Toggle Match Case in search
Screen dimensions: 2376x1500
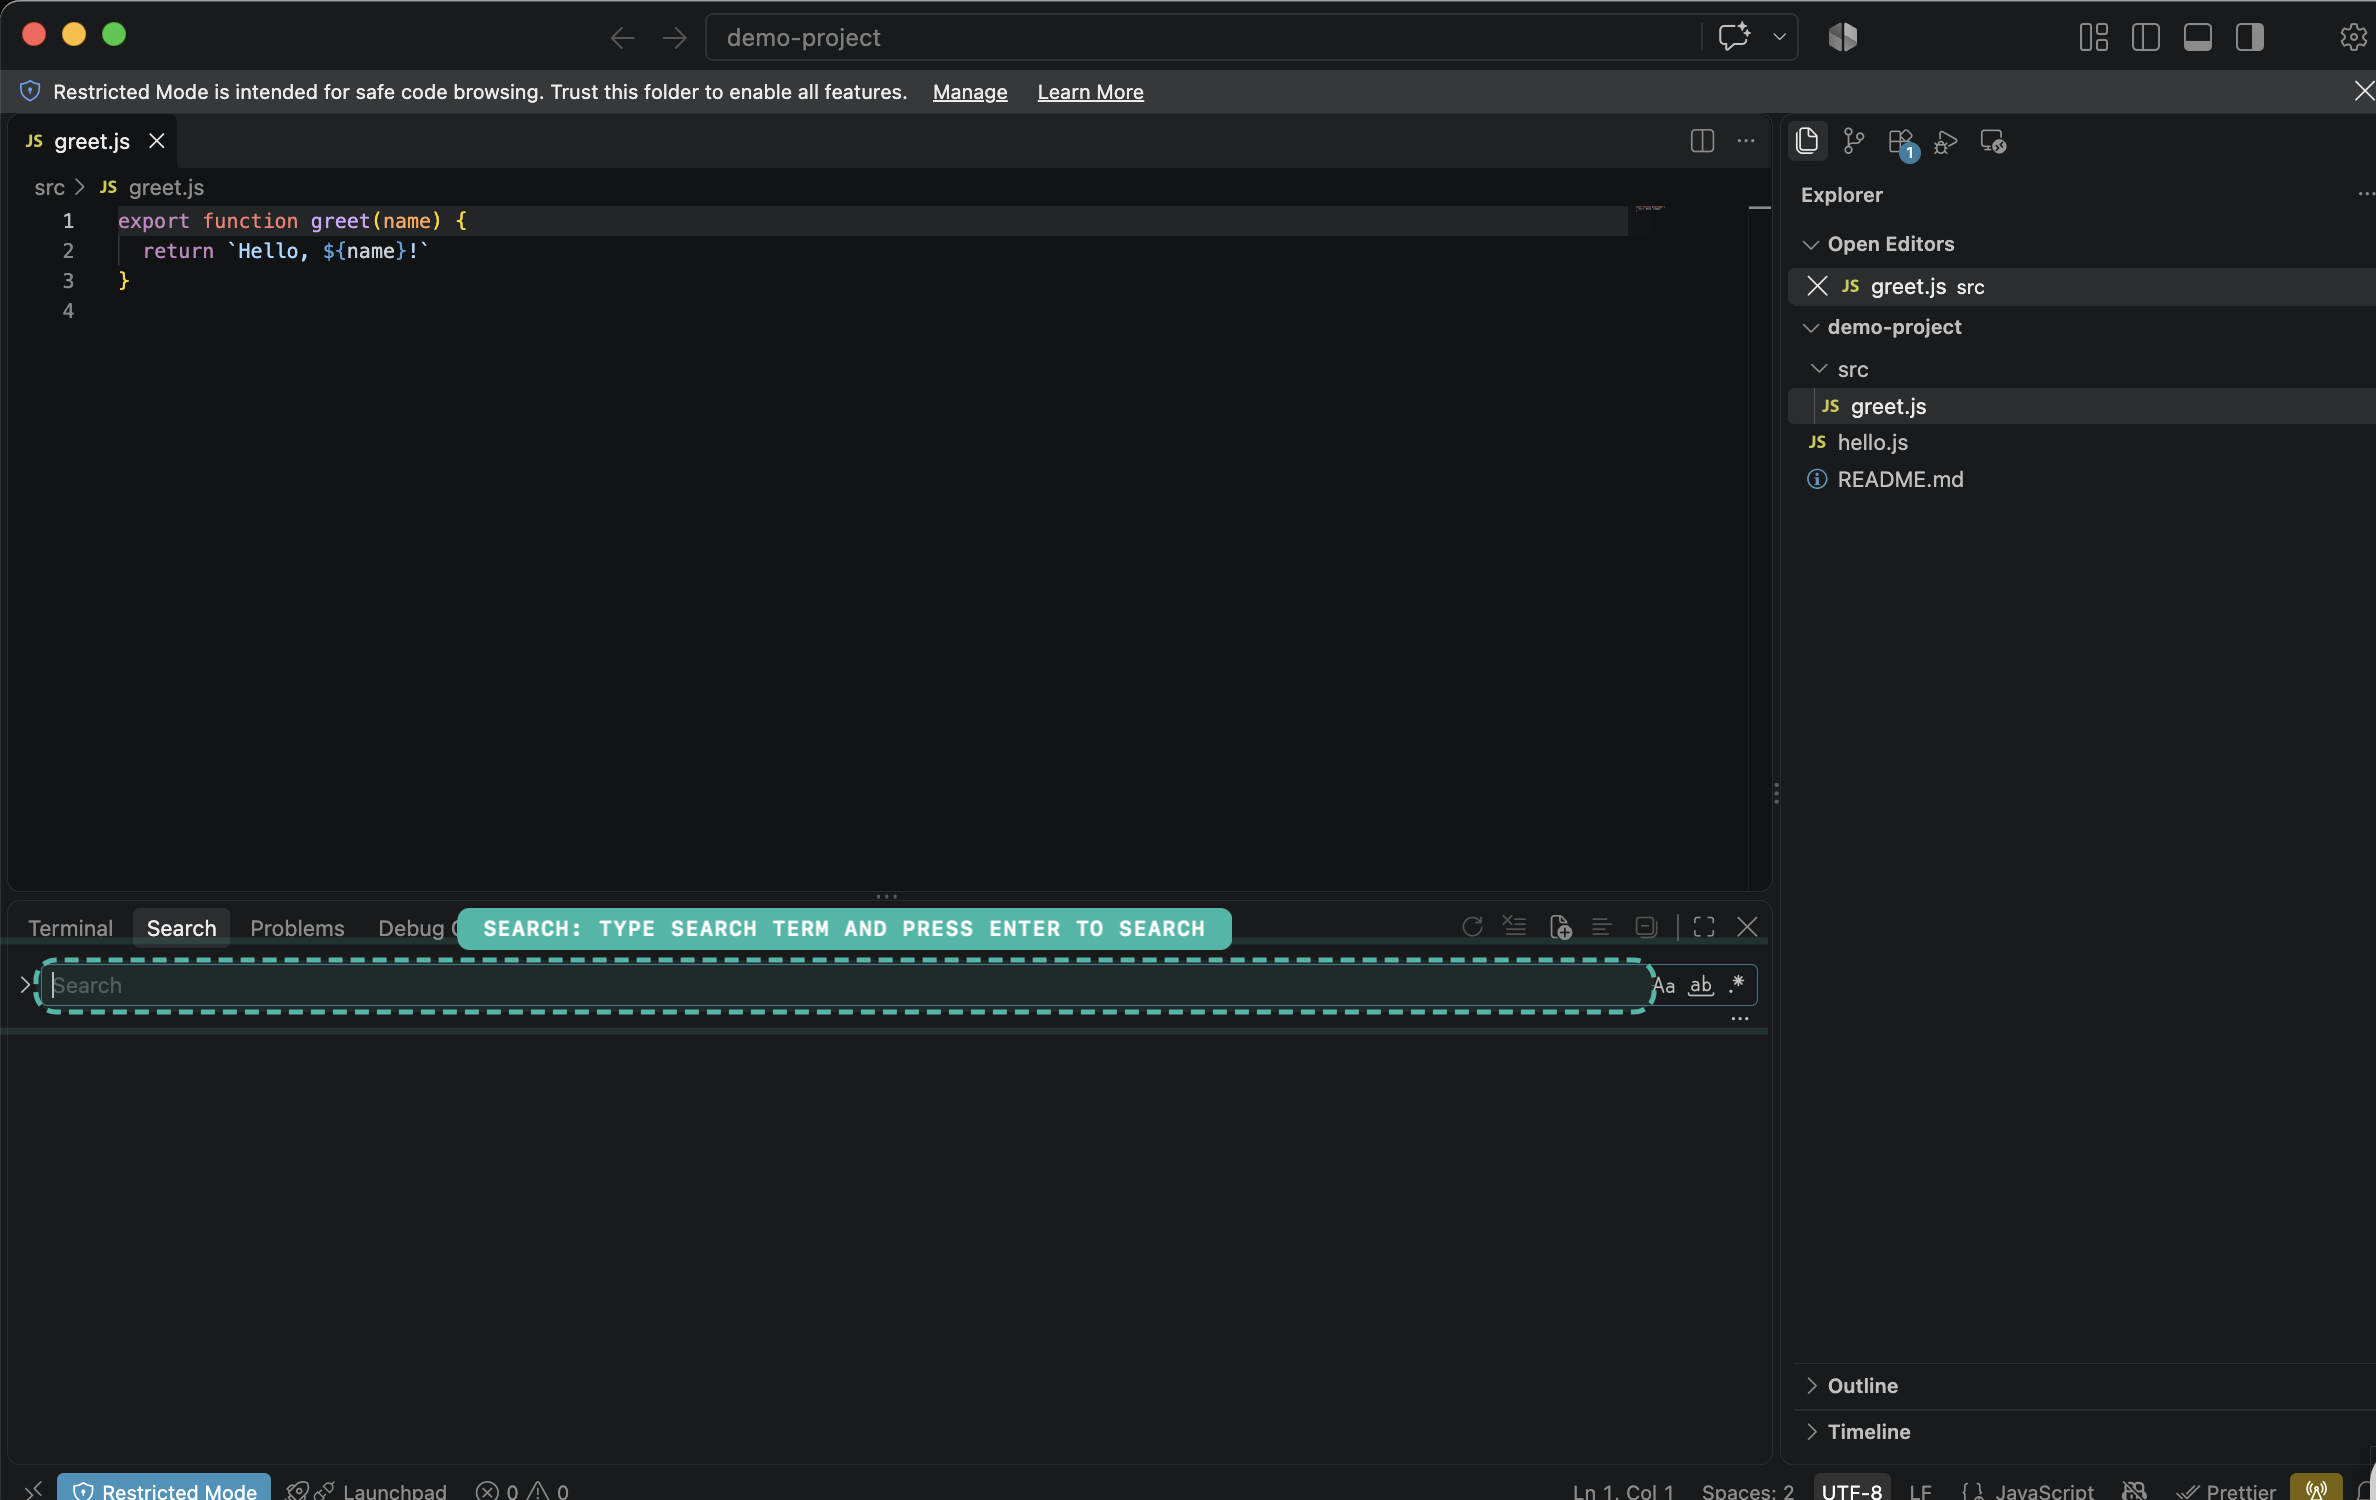(1664, 985)
